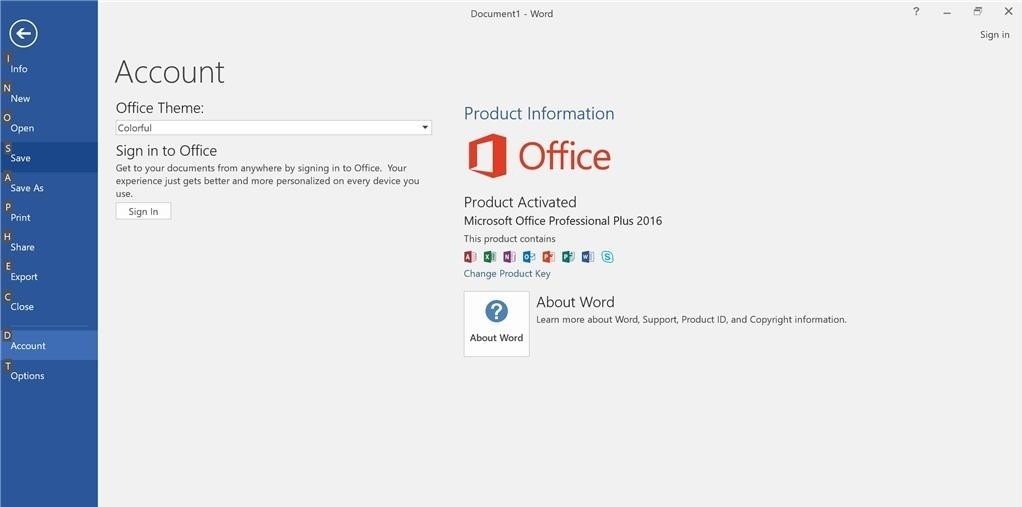Select Close in the left sidebar
Image resolution: width=1022 pixels, height=507 pixels.
pyautogui.click(x=49, y=306)
